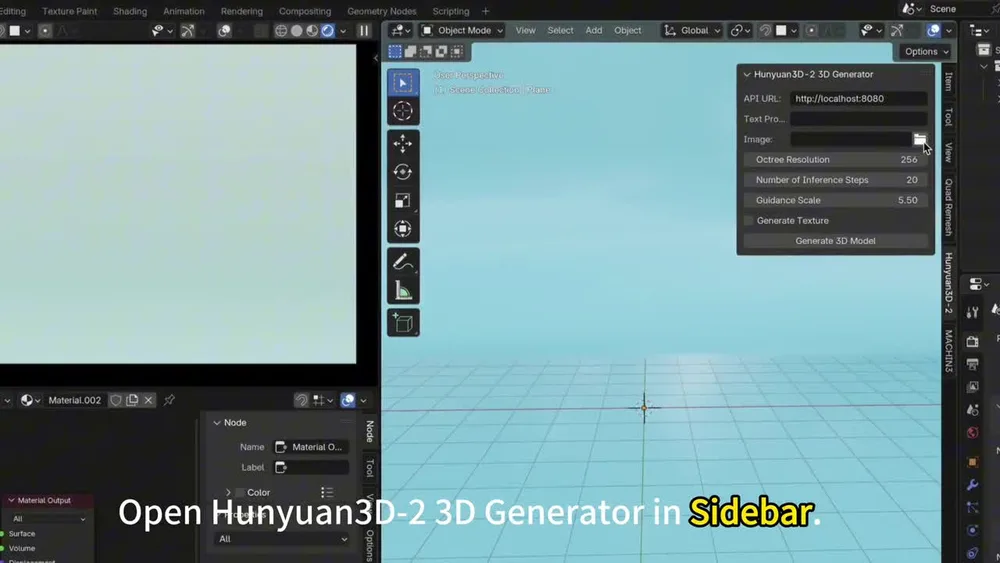
Task: Collapse the Node panel
Action: click(x=217, y=423)
